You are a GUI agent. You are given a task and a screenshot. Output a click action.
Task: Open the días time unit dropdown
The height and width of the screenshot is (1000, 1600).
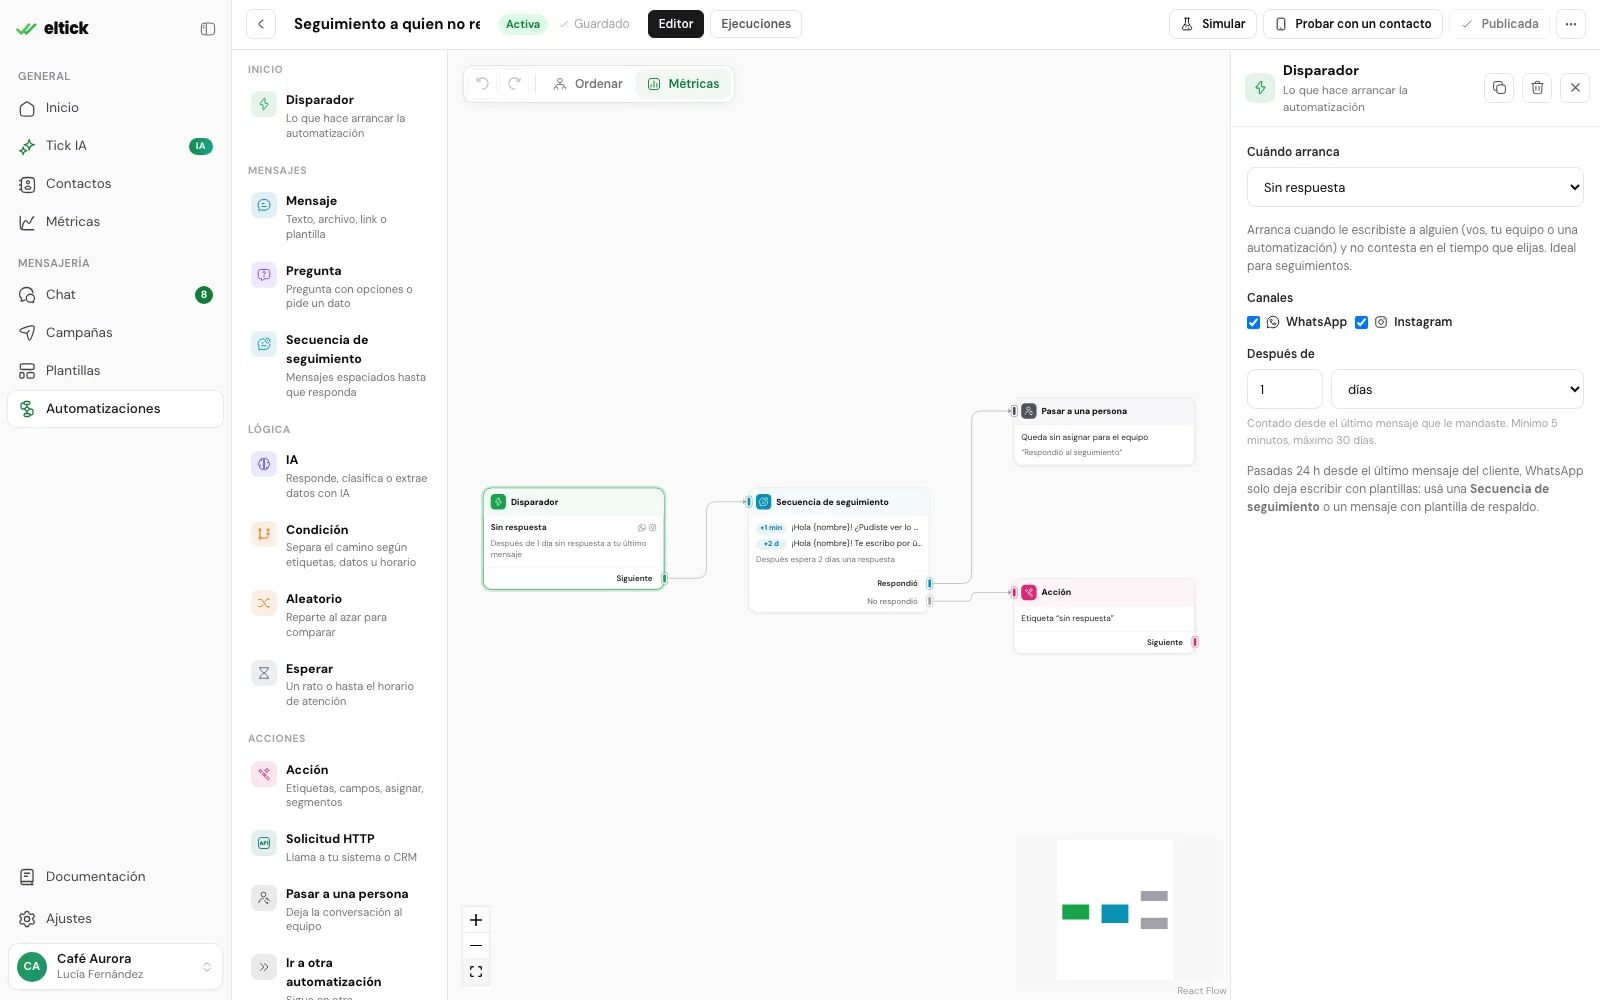pyautogui.click(x=1457, y=389)
